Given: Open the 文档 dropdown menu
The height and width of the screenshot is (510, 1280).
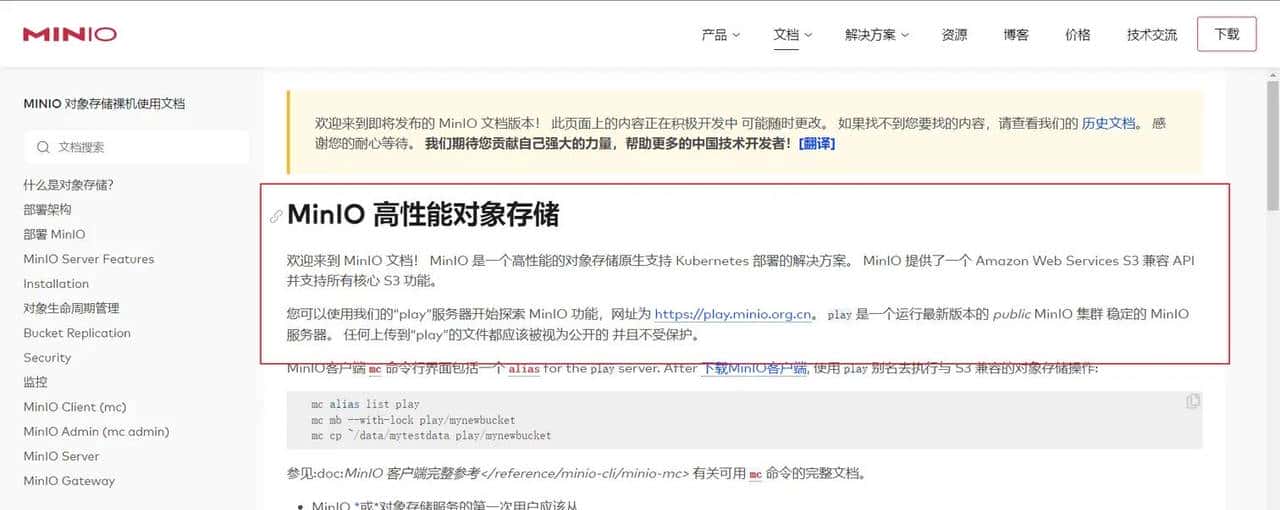Looking at the screenshot, I should [793, 34].
